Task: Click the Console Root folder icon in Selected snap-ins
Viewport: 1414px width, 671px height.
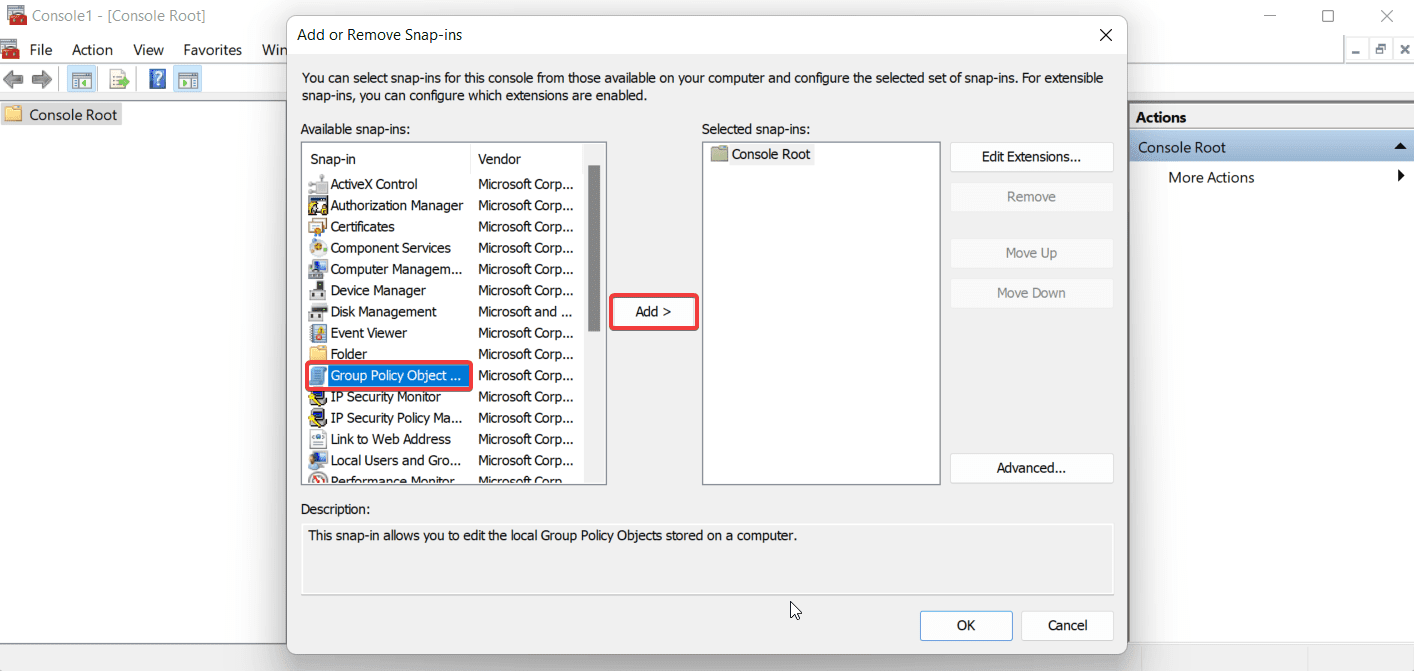Action: (719, 154)
